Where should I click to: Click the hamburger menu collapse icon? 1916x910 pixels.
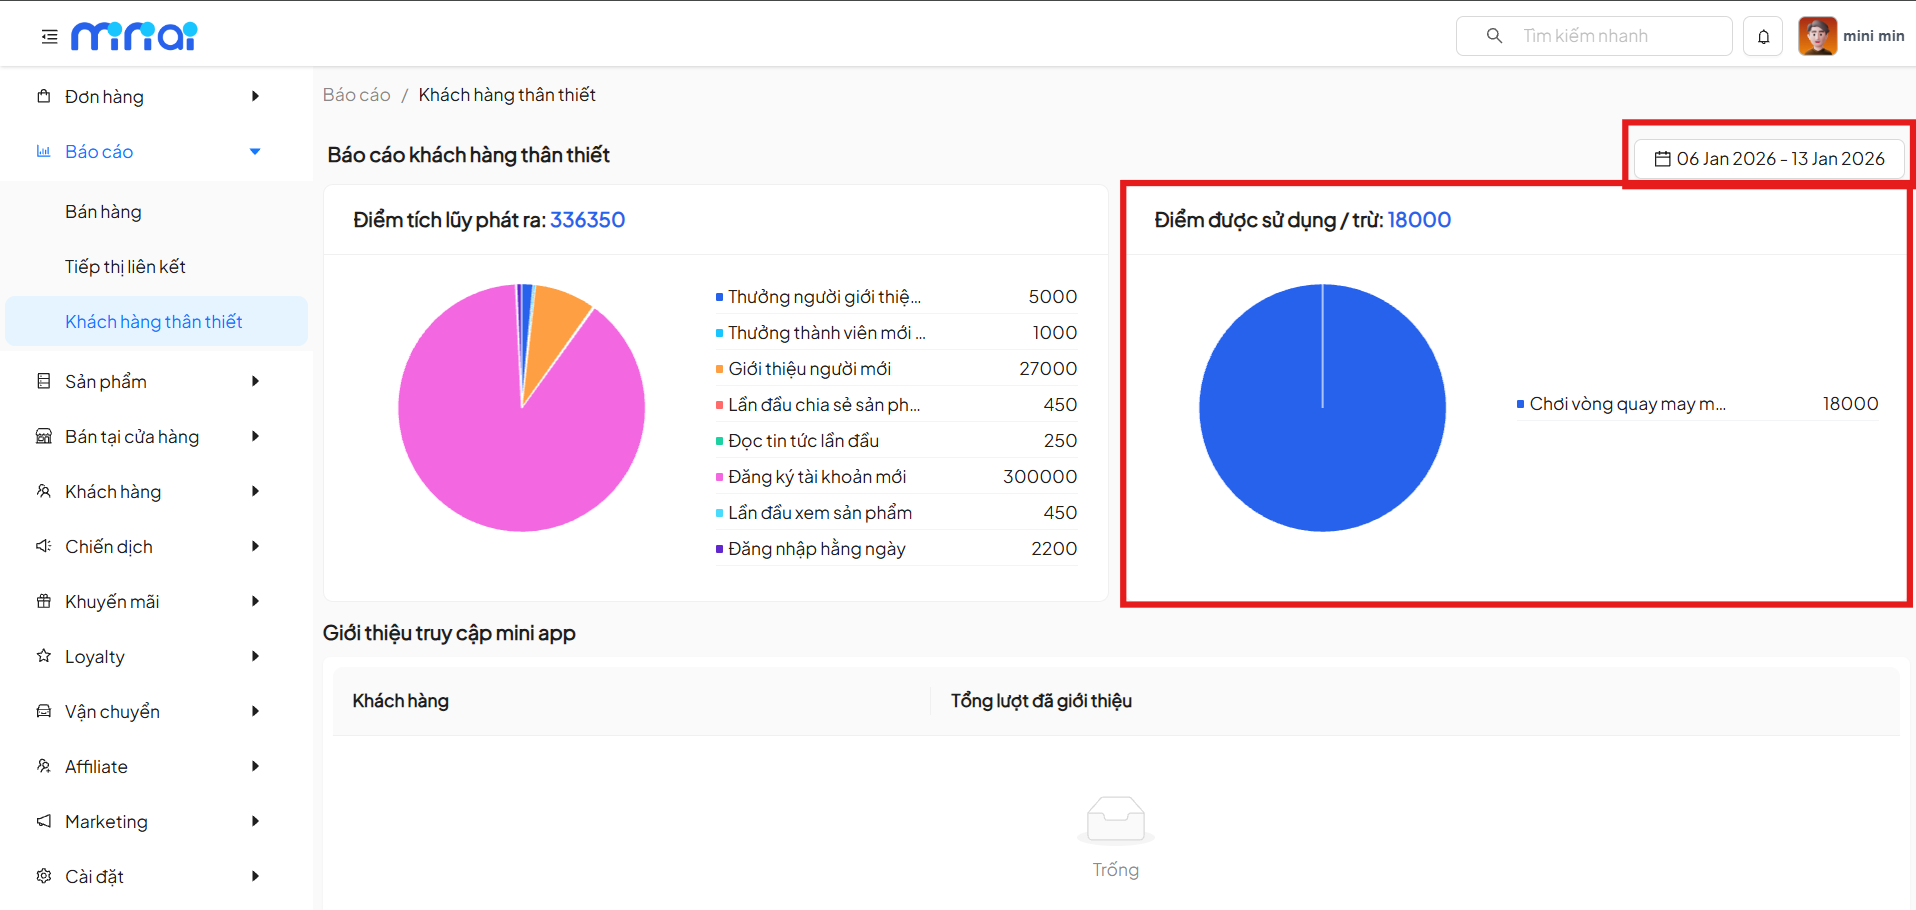(49, 37)
